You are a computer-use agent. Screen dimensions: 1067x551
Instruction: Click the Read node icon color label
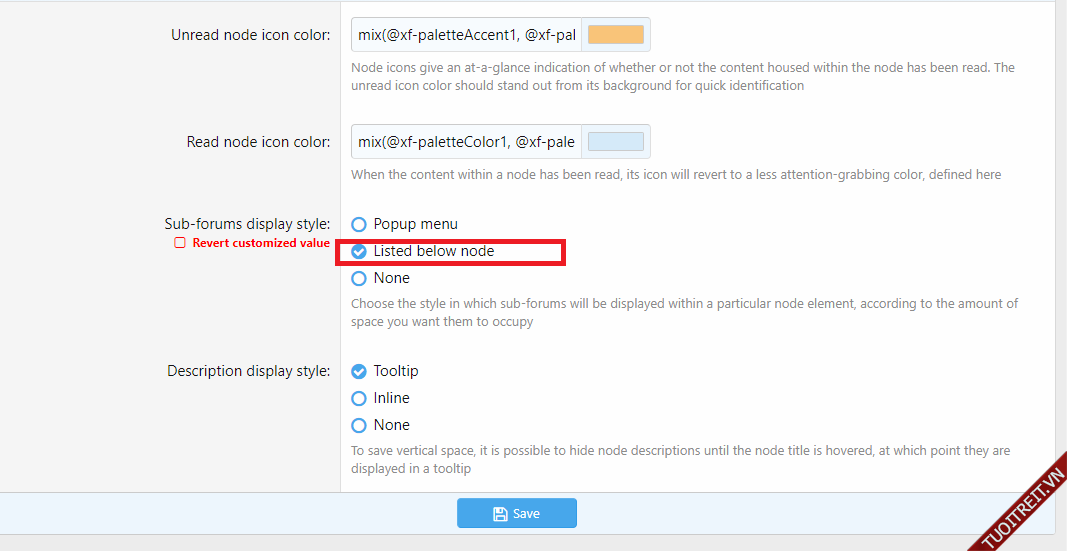pyautogui.click(x=258, y=142)
